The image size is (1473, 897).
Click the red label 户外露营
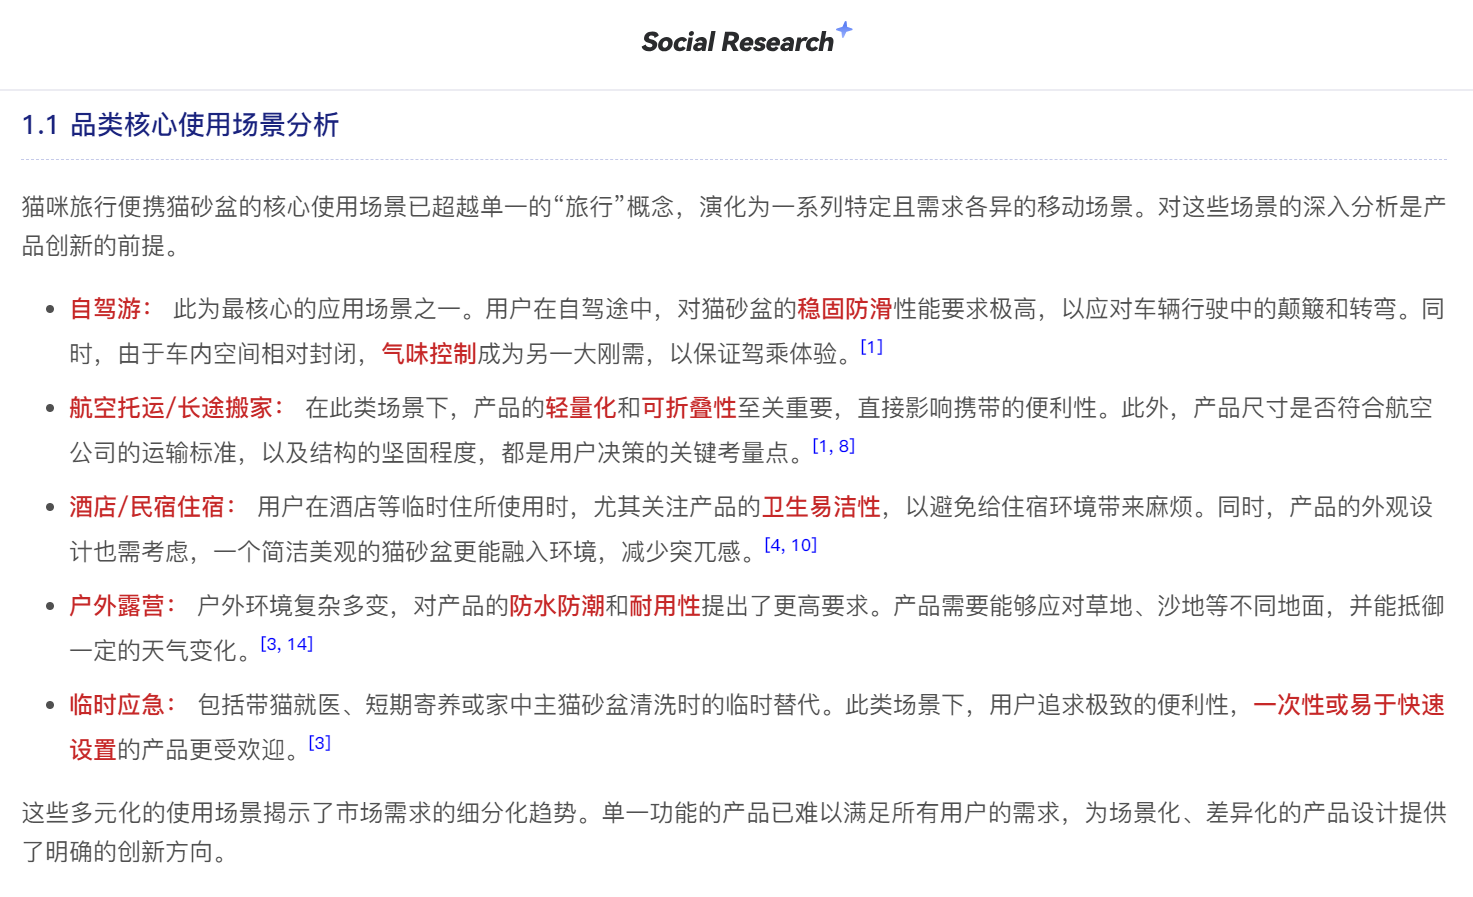tap(123, 606)
